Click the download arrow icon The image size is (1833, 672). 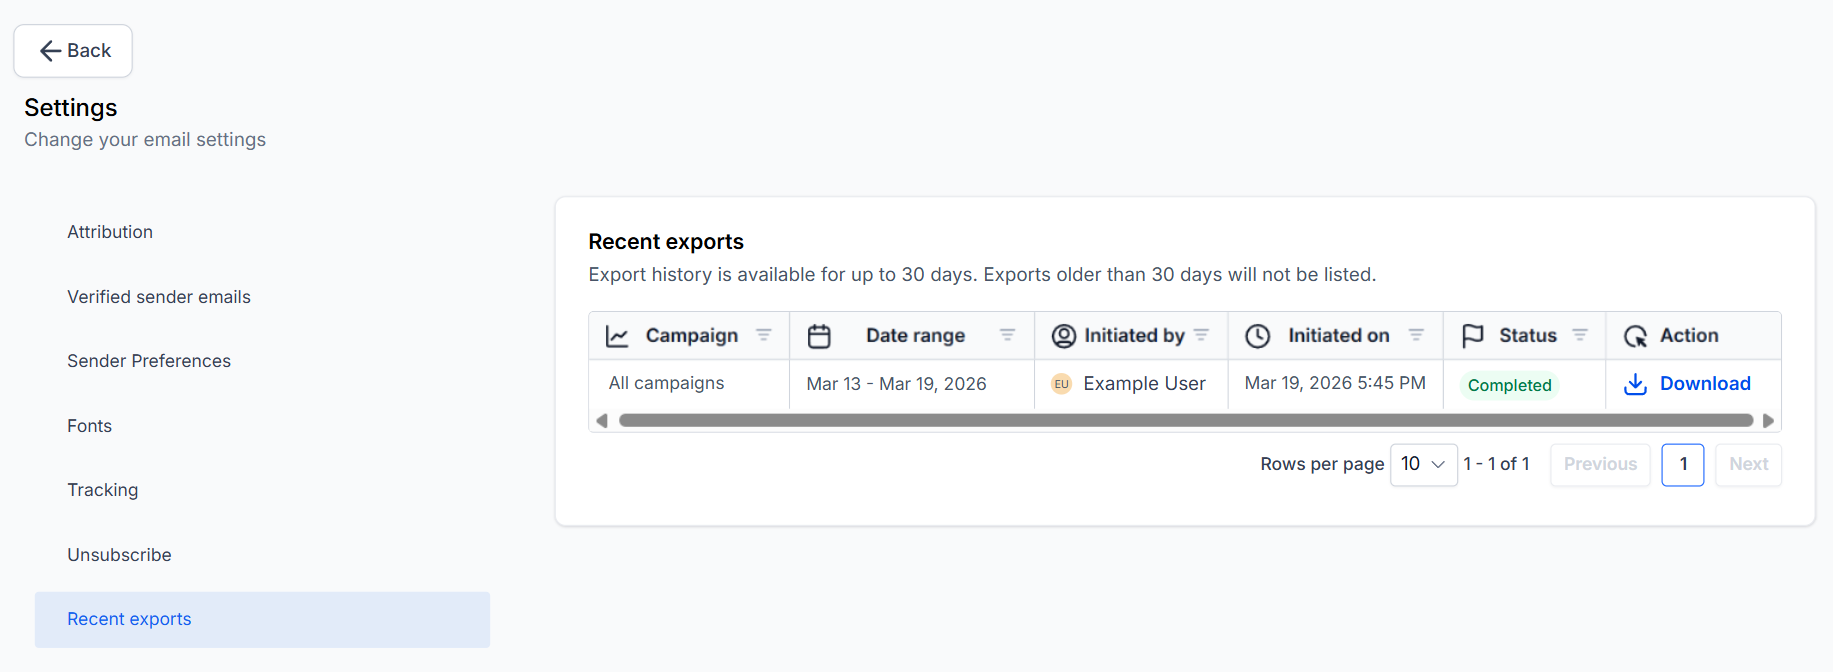coord(1635,384)
